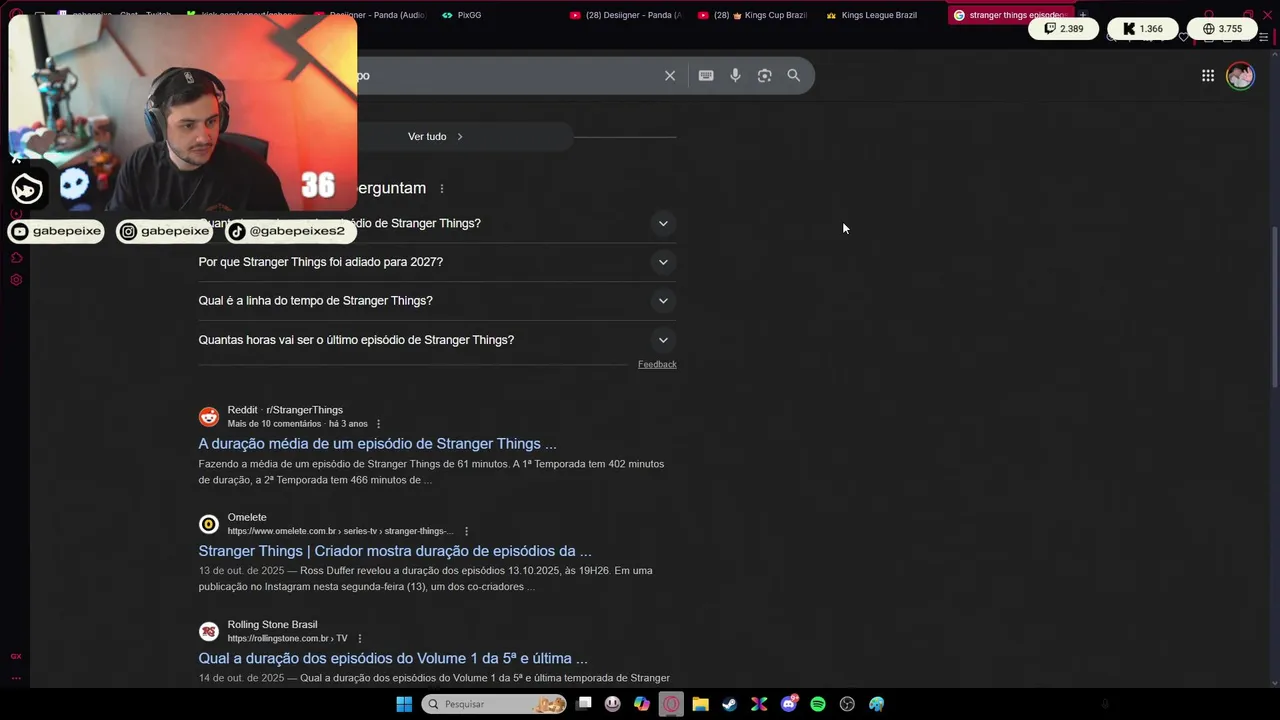Open 'Stranger Things | Criador mostra duração' link
The width and height of the screenshot is (1280, 720).
coord(395,551)
